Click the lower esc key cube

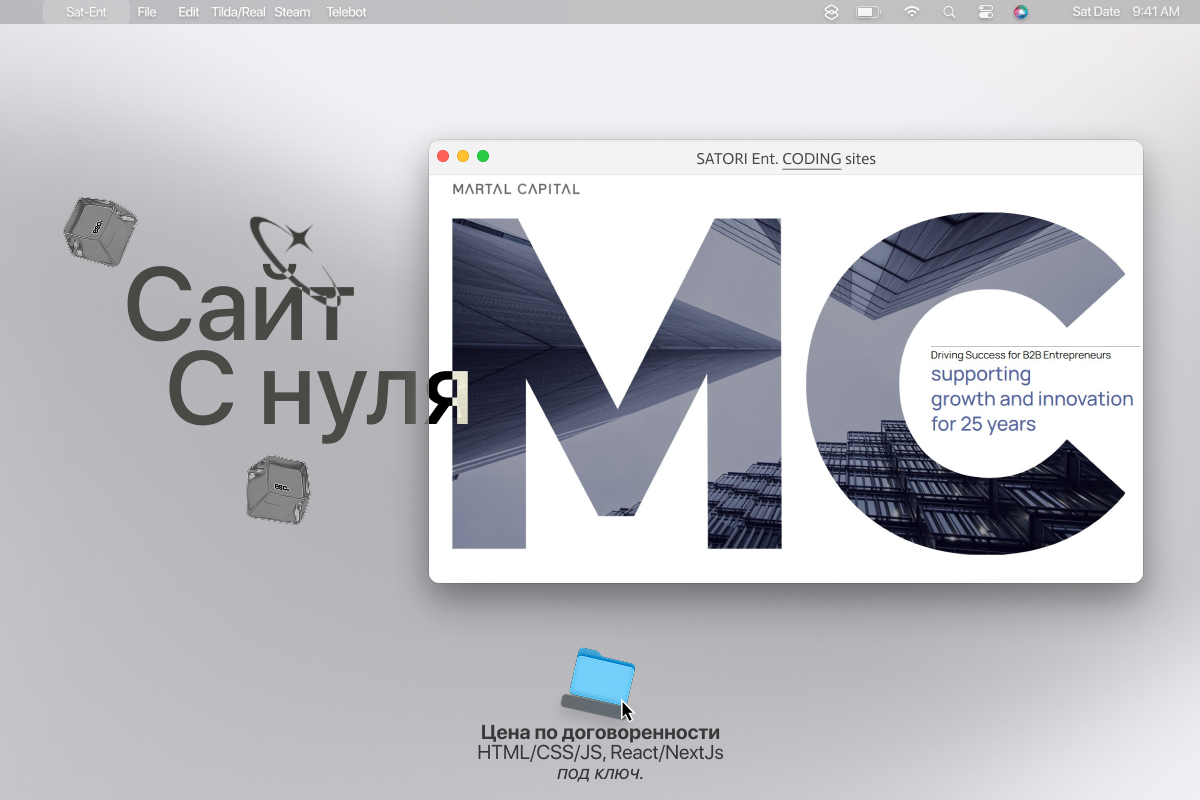(278, 489)
